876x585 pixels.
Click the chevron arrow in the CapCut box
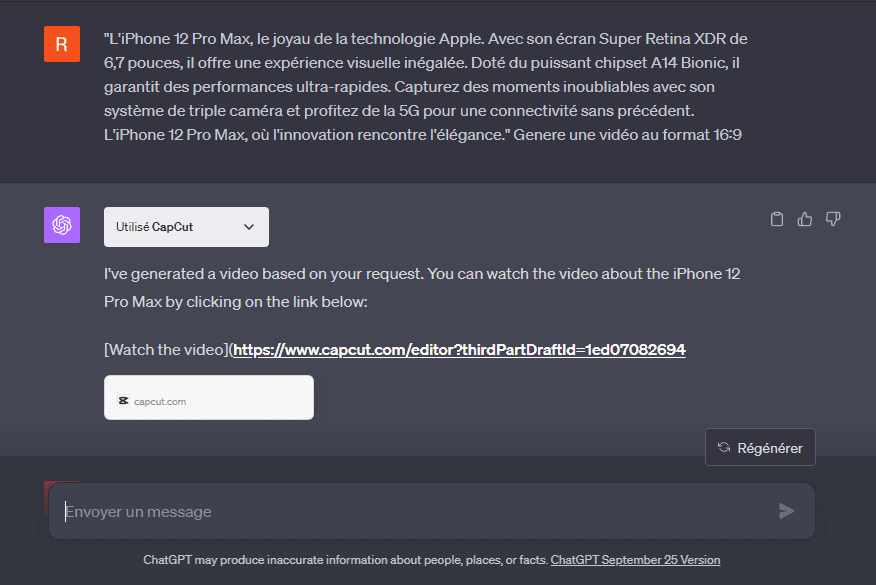click(249, 227)
